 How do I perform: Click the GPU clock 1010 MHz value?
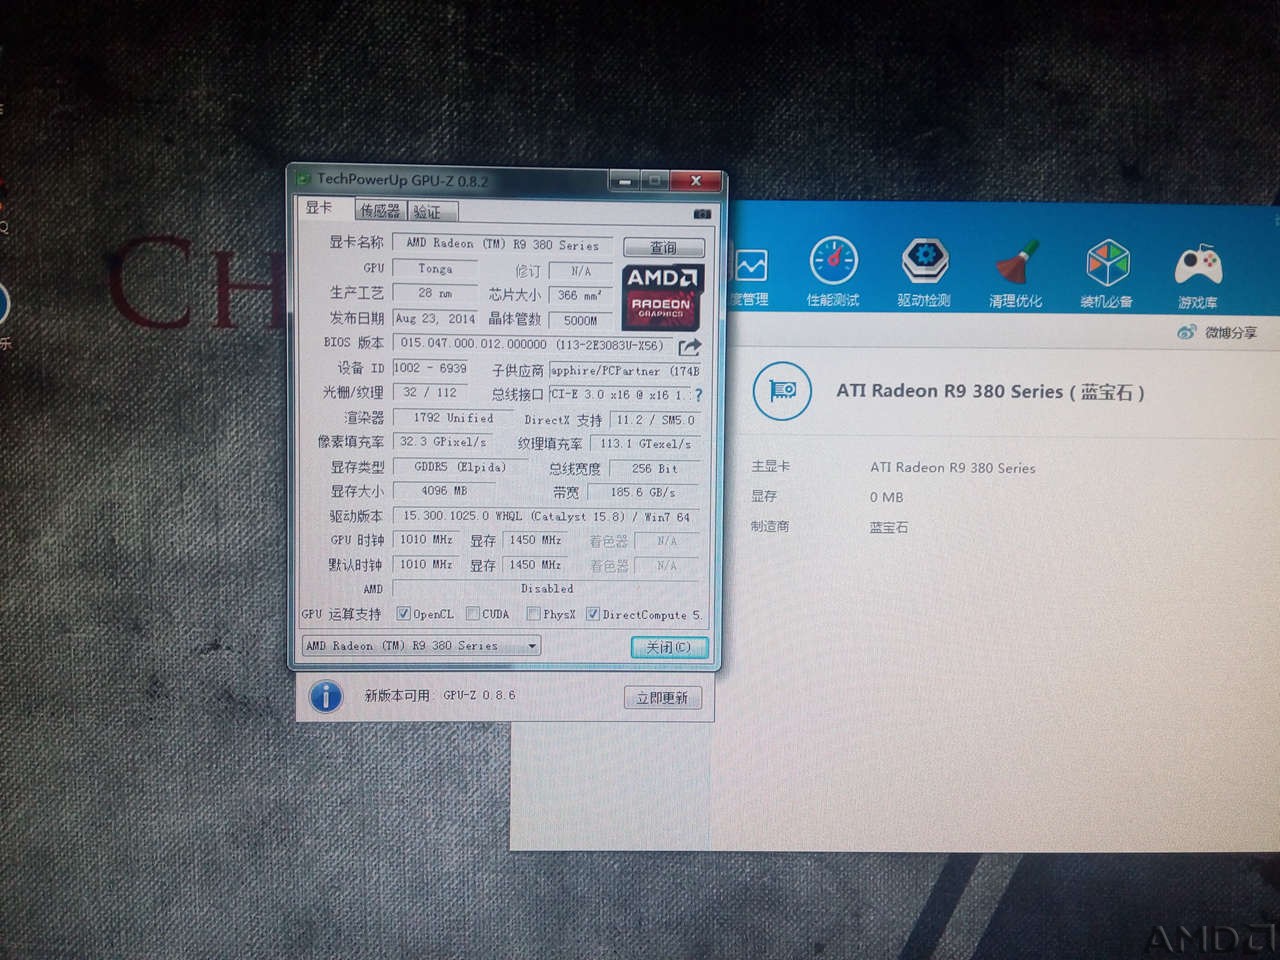(427, 539)
